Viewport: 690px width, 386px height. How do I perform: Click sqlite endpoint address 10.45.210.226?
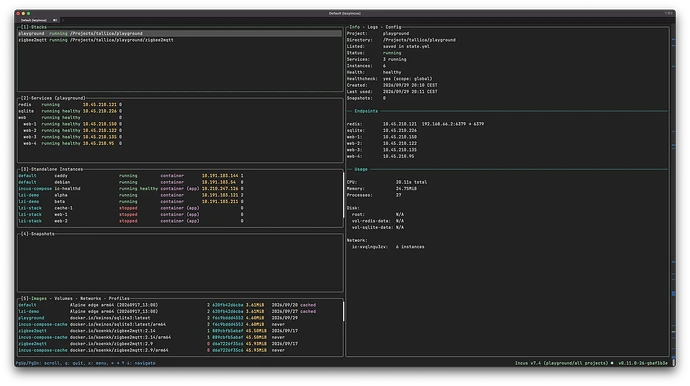(400, 131)
